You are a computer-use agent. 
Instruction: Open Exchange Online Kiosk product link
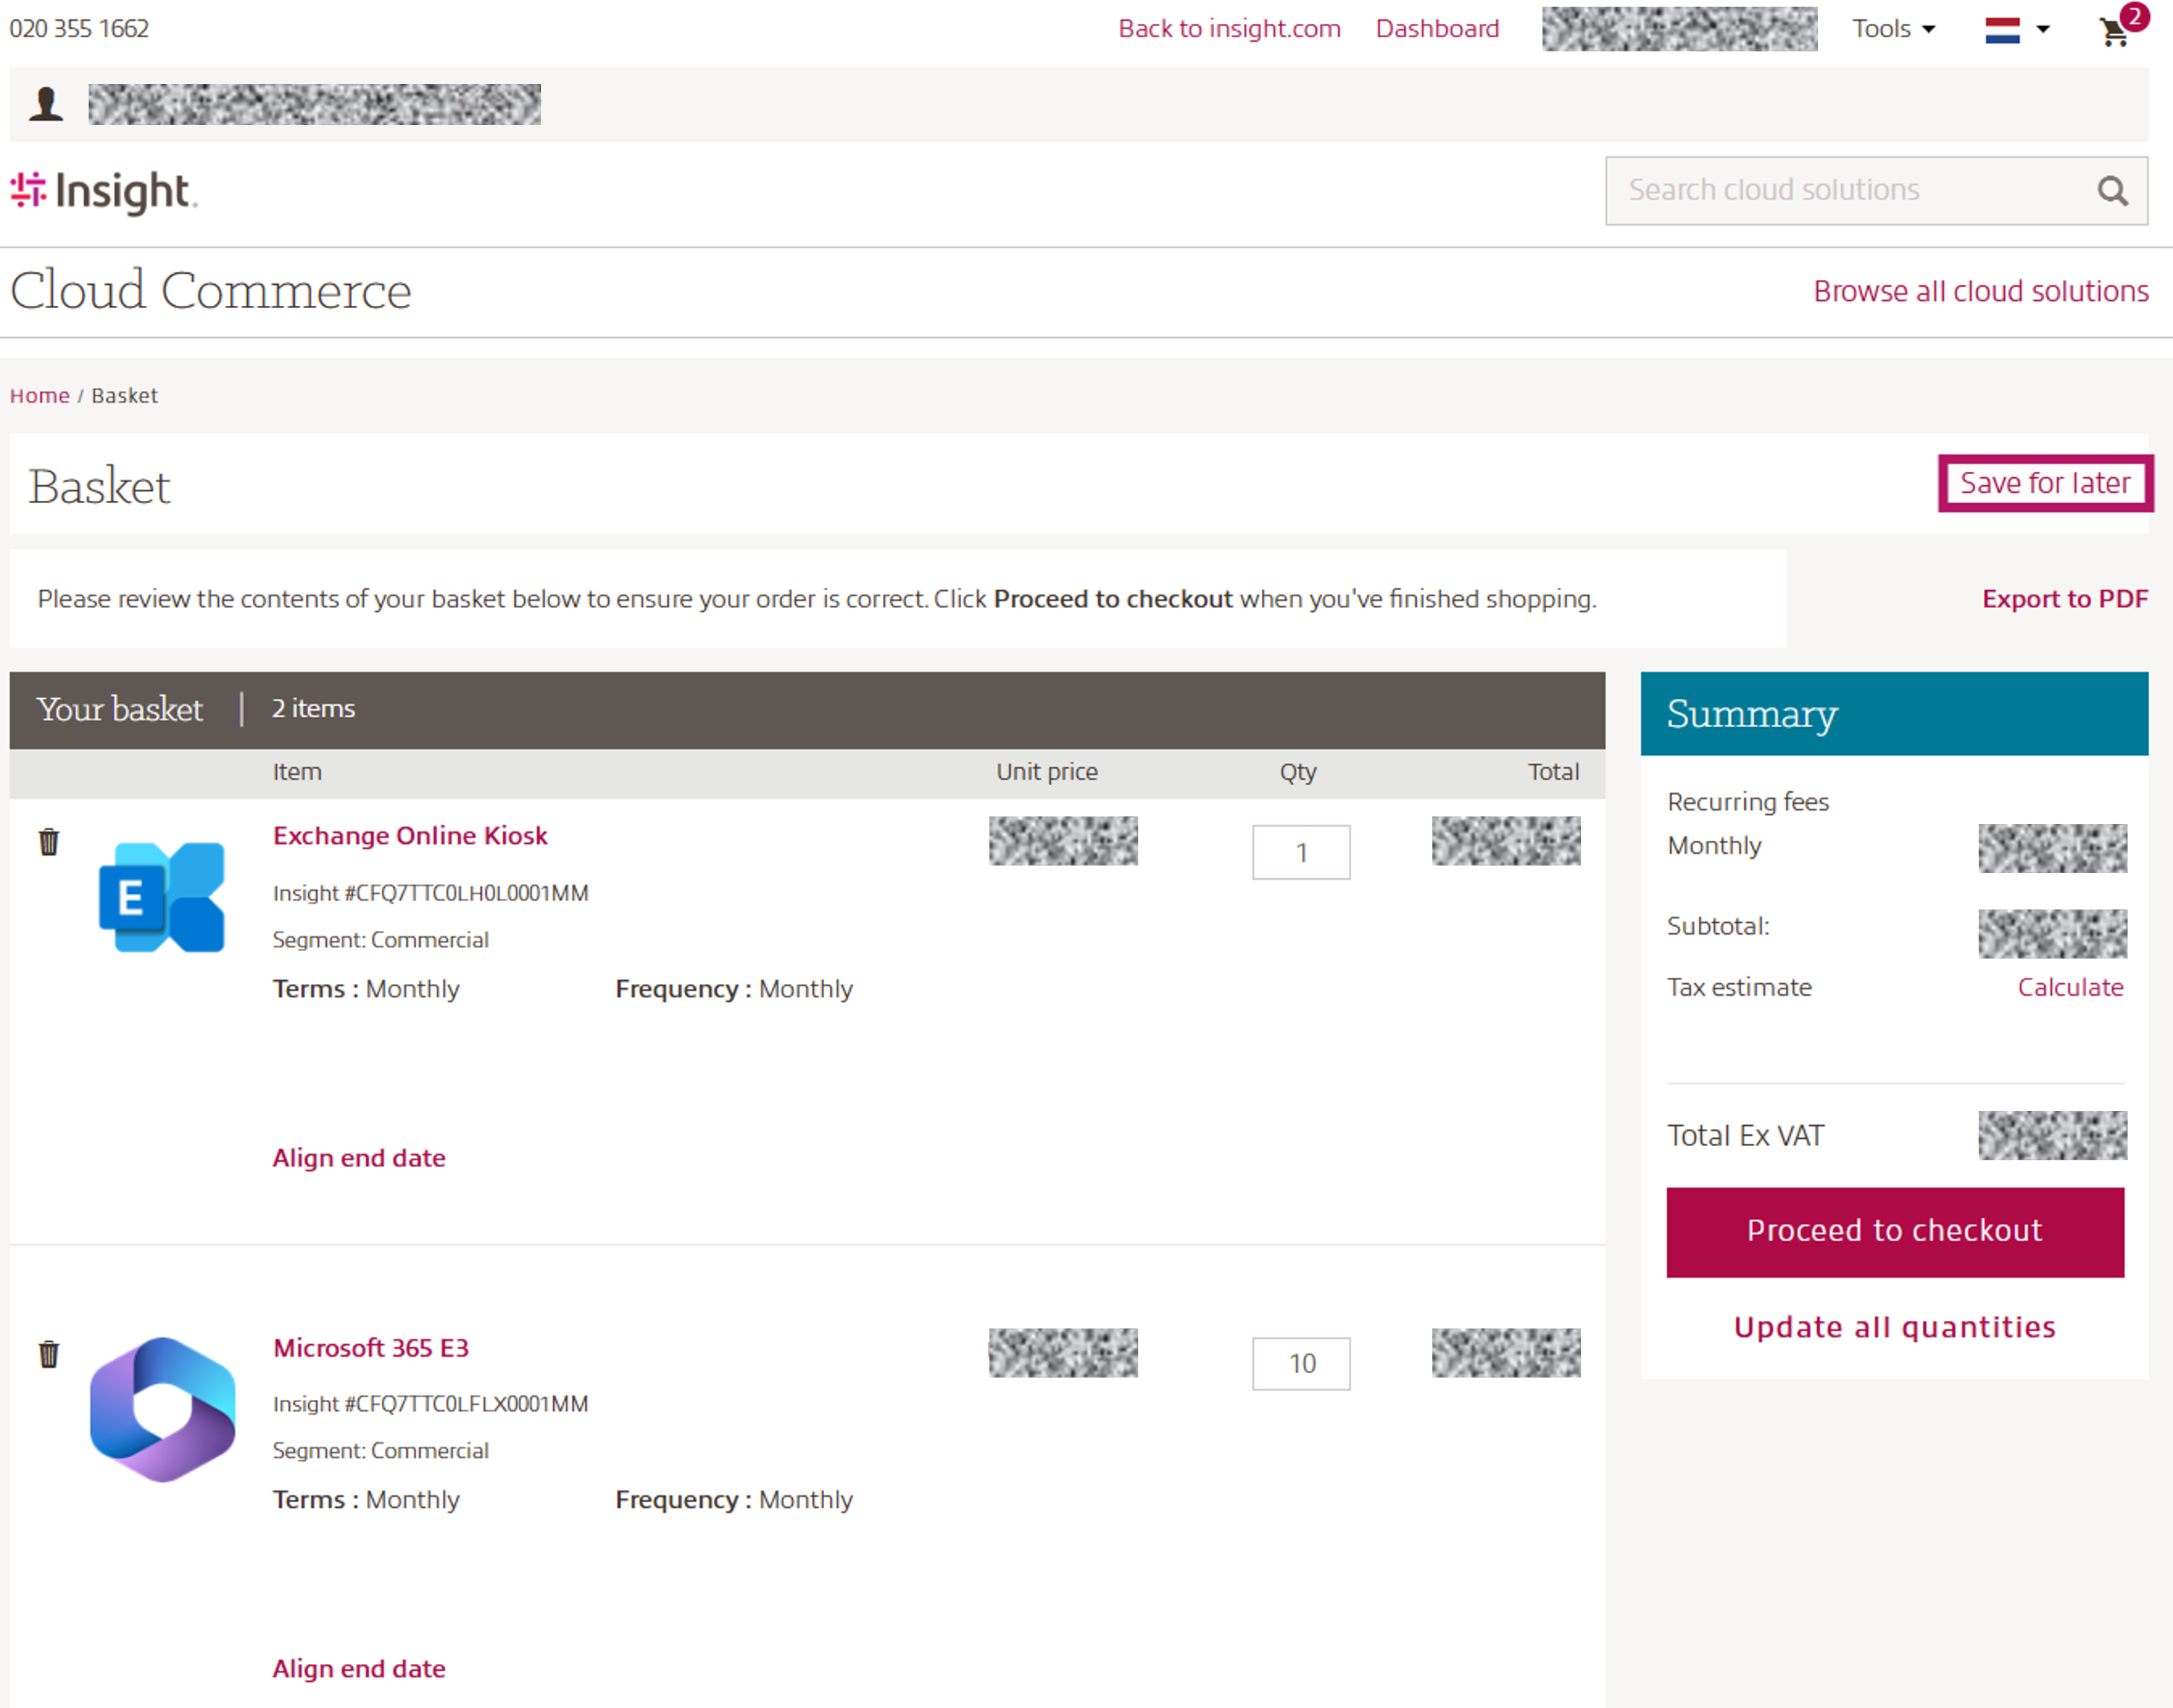click(x=410, y=835)
